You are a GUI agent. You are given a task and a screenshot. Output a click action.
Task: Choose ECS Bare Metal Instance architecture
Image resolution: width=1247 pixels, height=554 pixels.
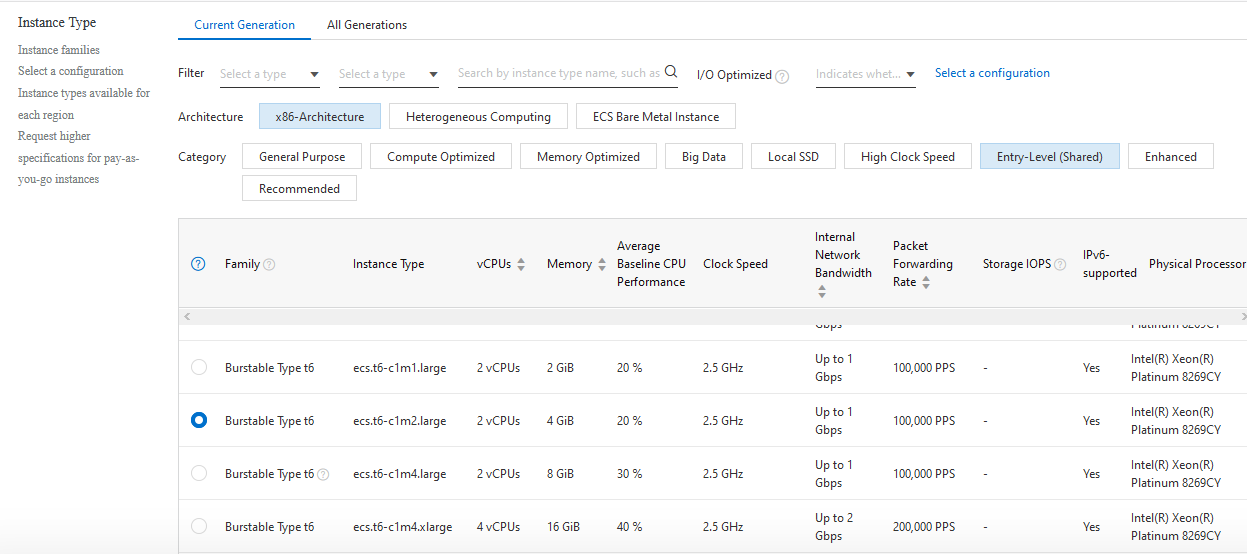point(656,117)
